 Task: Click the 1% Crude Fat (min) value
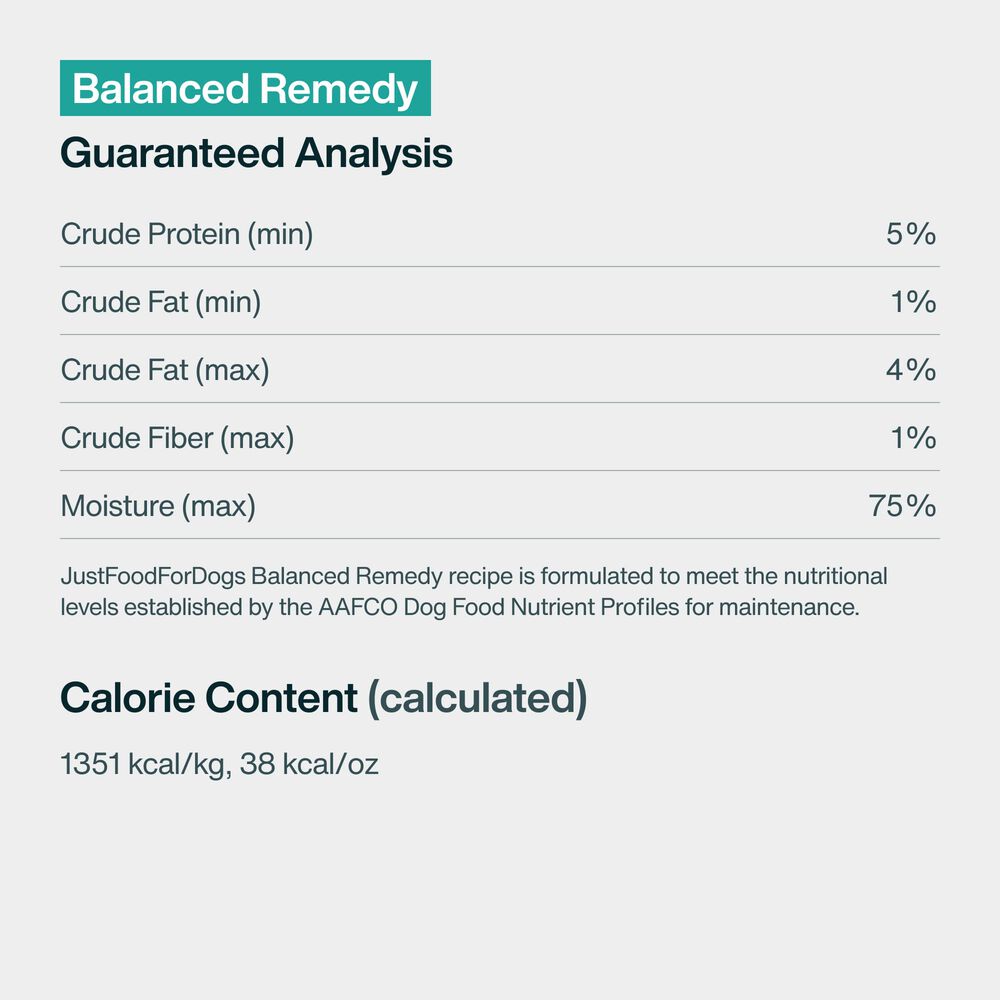tap(913, 302)
